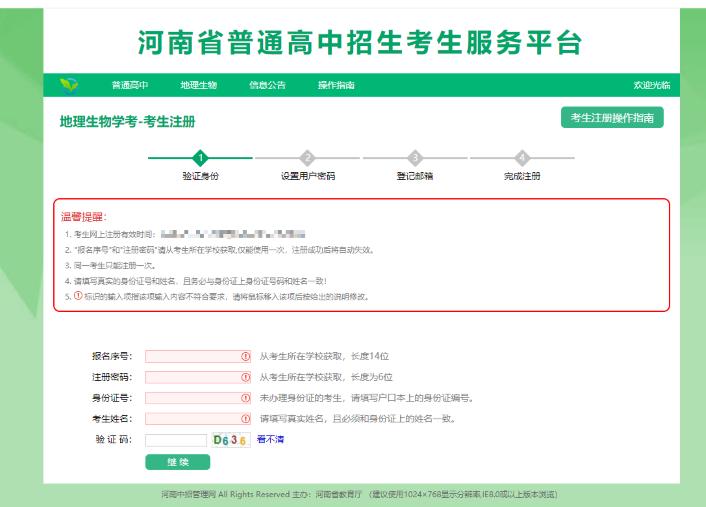Click the 验证码 input field
This screenshot has width=706, height=507.
click(176, 440)
